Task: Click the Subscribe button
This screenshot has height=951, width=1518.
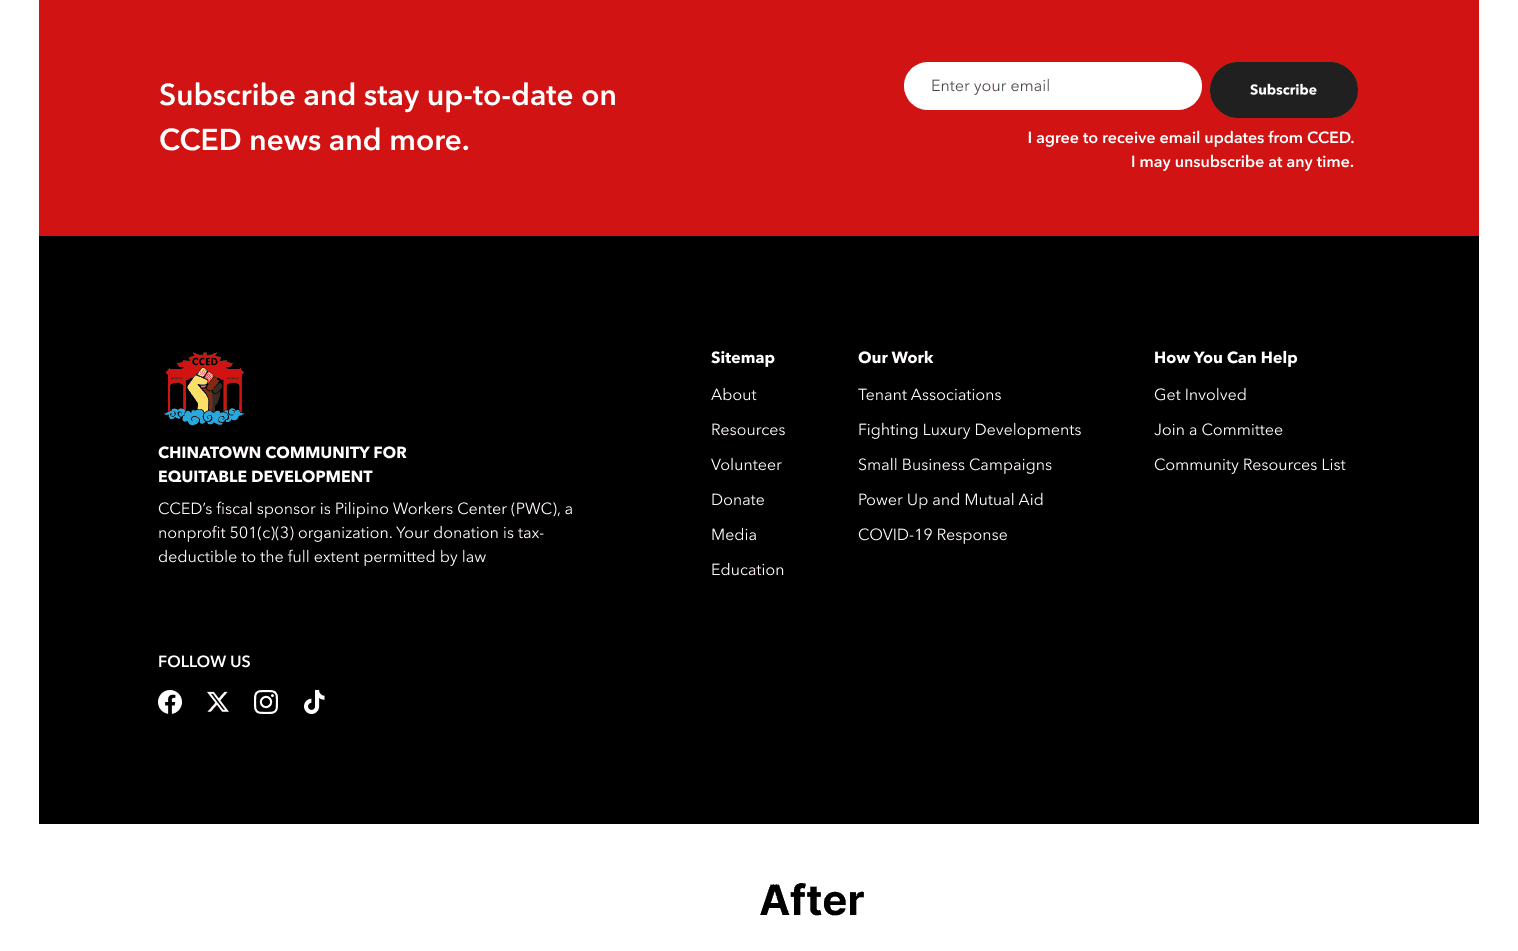Action: (x=1284, y=90)
